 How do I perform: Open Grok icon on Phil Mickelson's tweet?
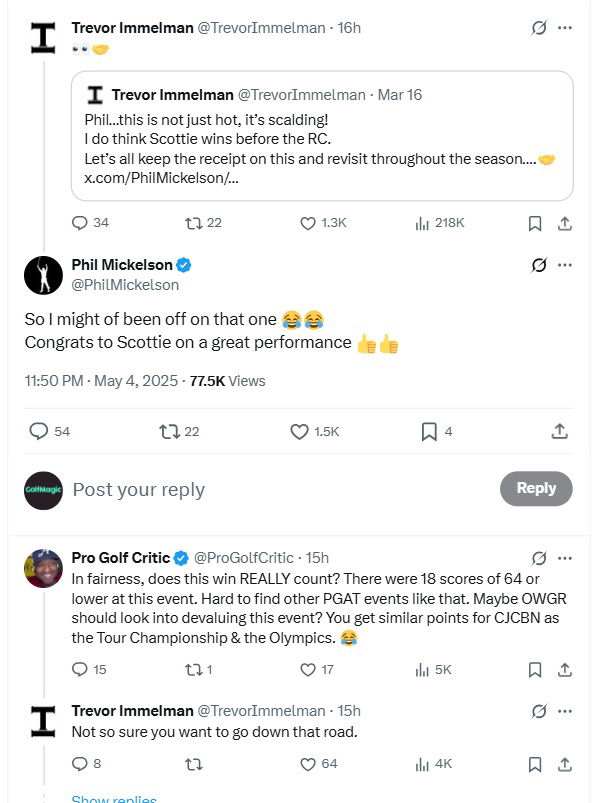(539, 265)
